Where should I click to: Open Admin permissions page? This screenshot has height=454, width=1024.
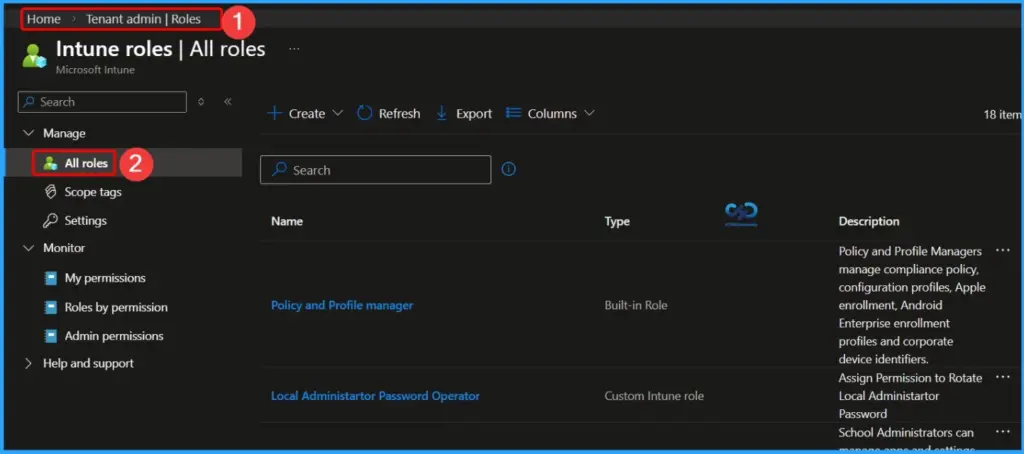(114, 336)
